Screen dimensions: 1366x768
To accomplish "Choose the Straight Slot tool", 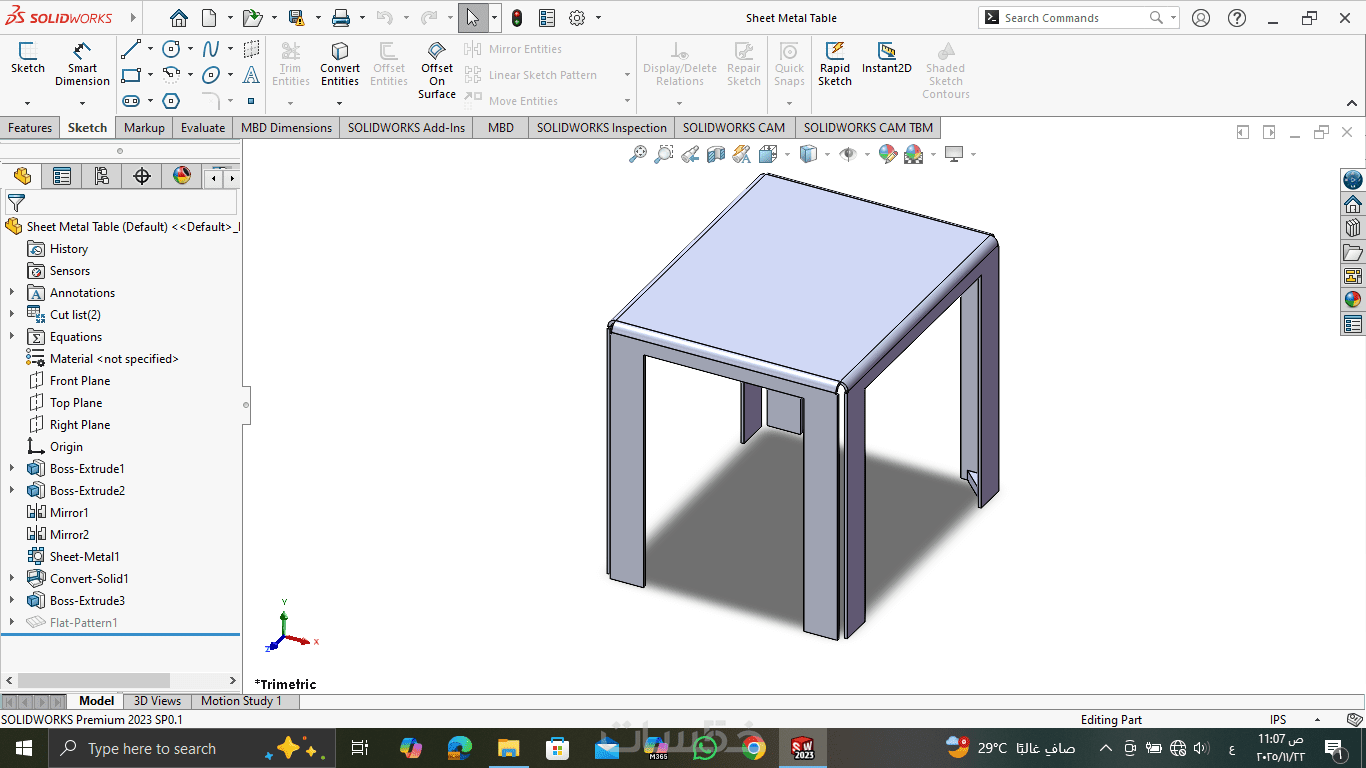I will pos(131,101).
